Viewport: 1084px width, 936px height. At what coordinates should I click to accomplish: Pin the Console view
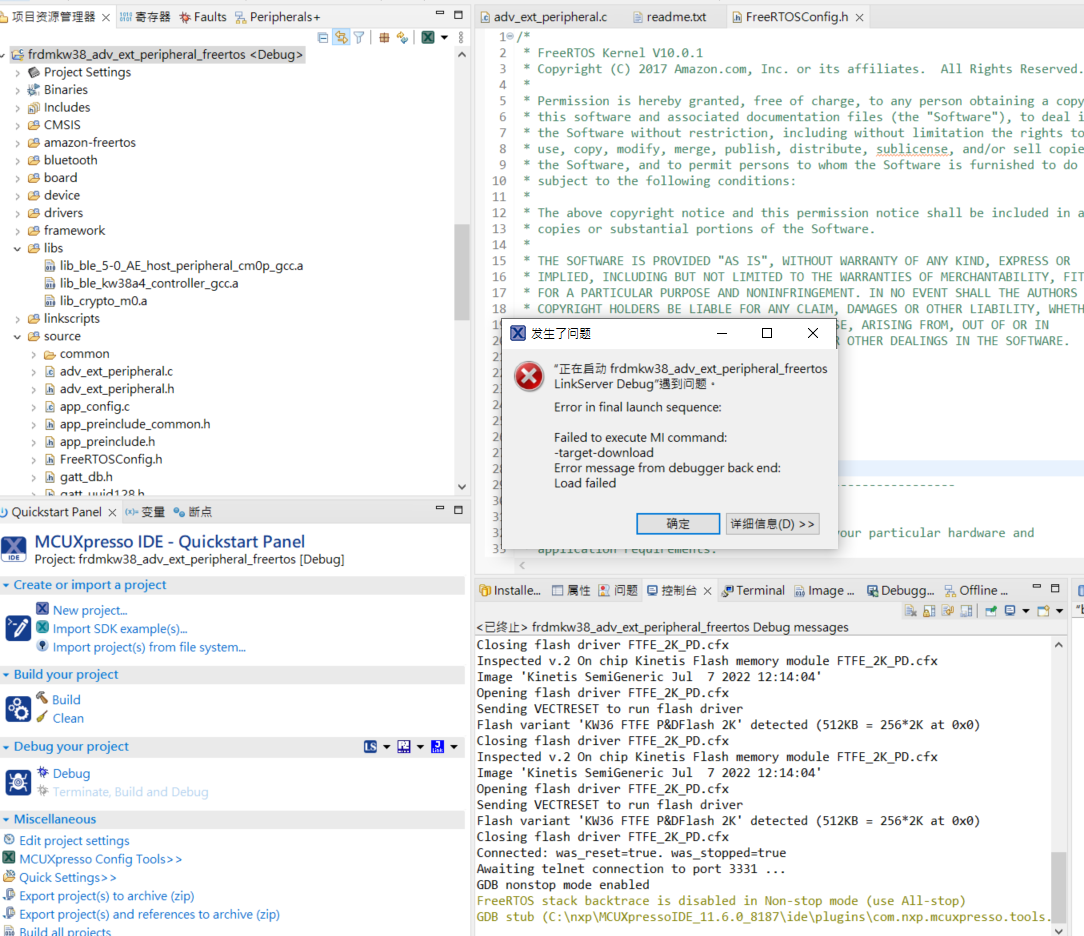pyautogui.click(x=993, y=610)
